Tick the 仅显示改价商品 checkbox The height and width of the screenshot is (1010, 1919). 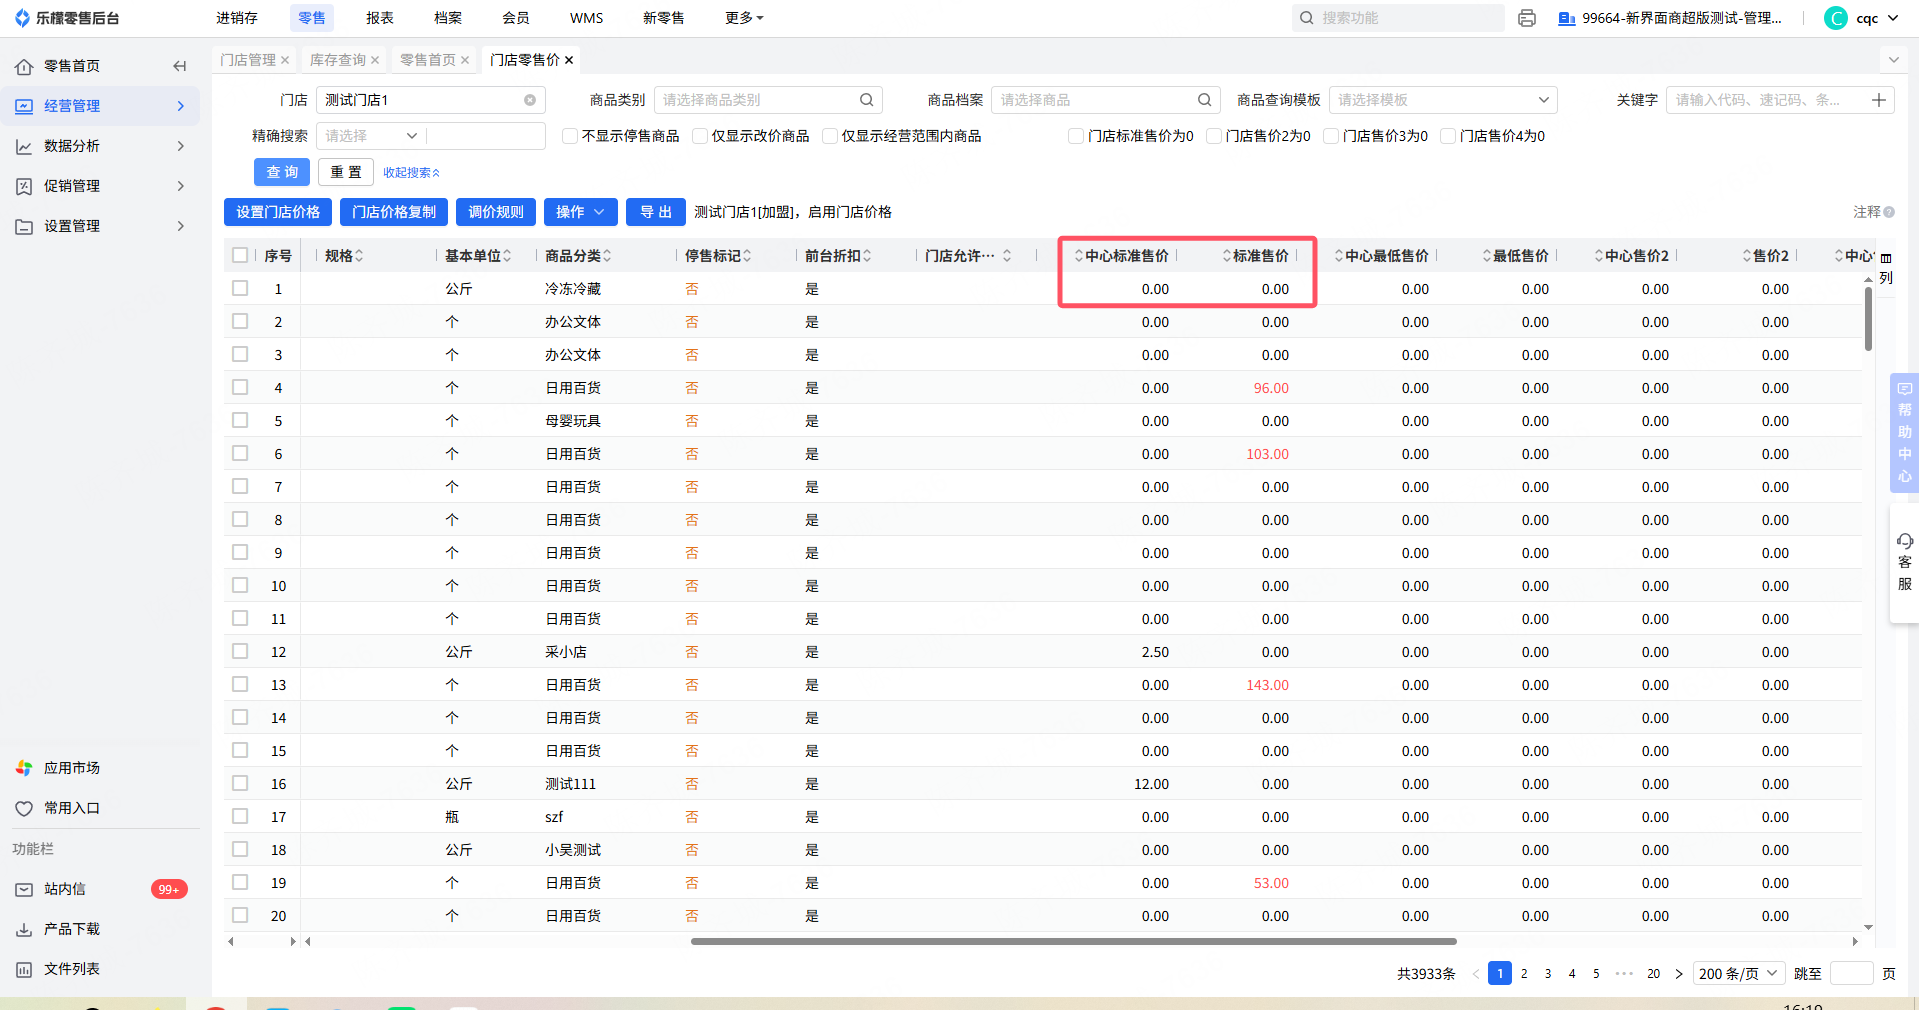[x=700, y=136]
